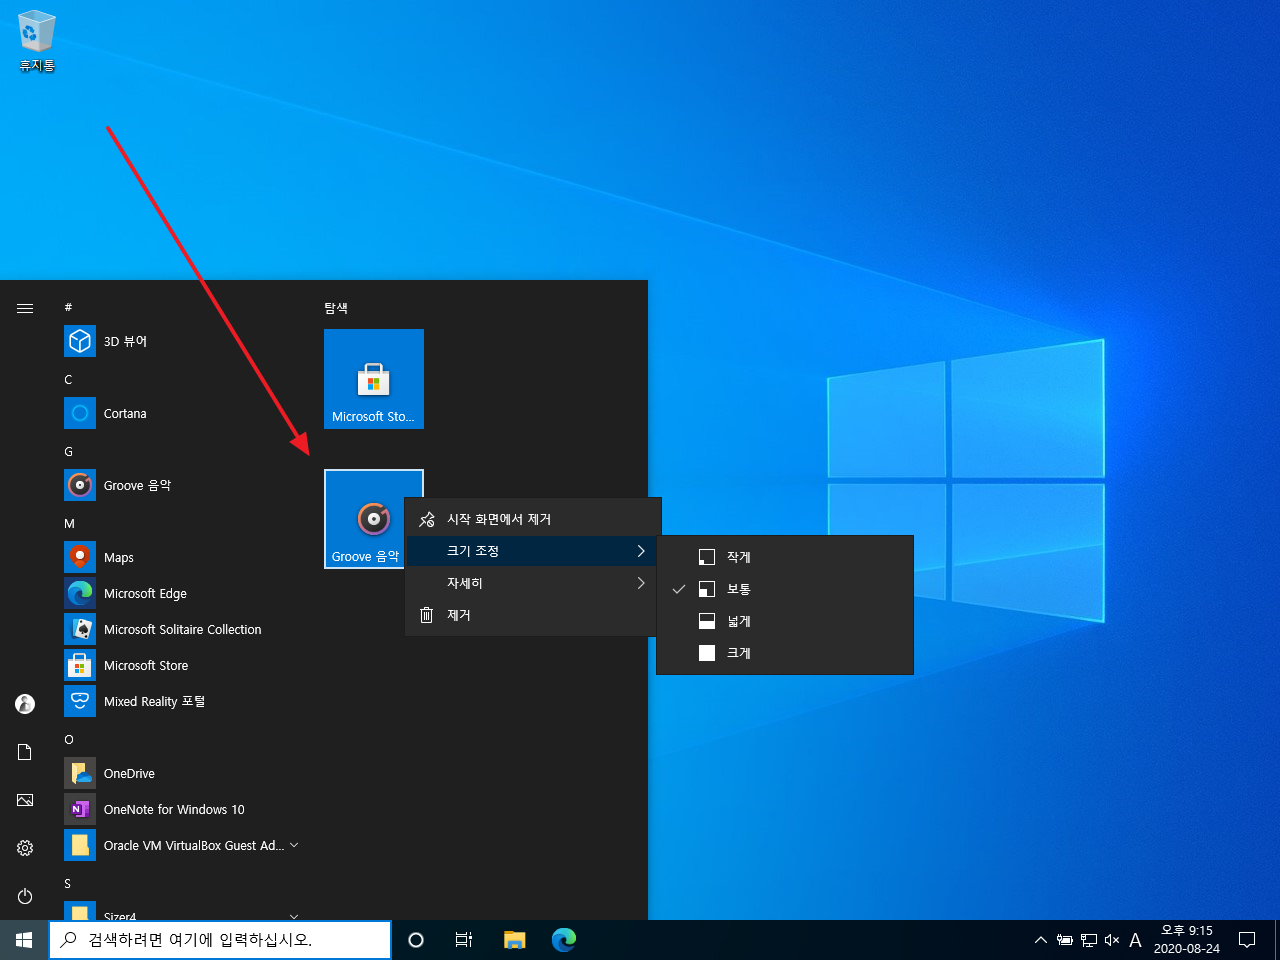Click the Power button in Start
Screen dimensions: 1280x960
[25, 896]
